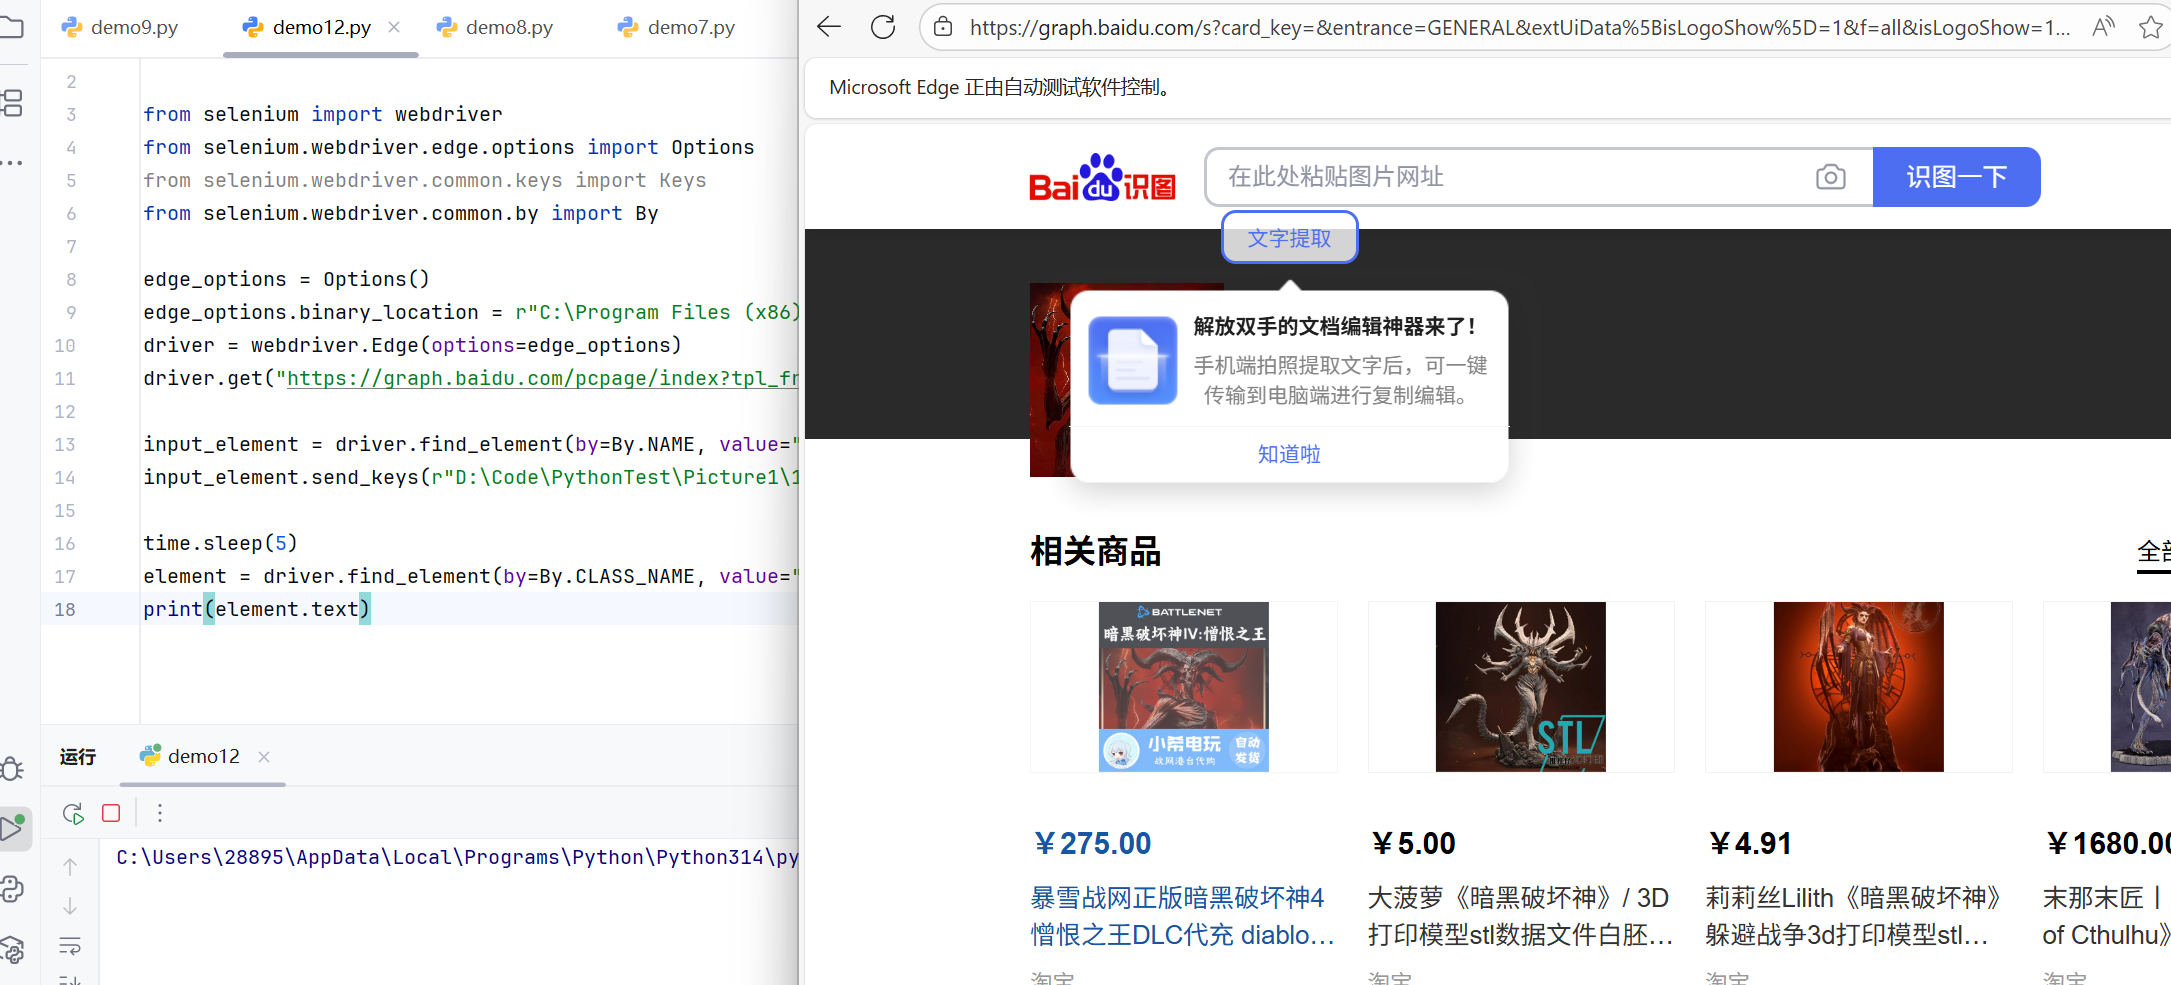Viewport: 2171px width, 985px height.
Task: Open the Run tool window icon
Action: click(x=14, y=828)
